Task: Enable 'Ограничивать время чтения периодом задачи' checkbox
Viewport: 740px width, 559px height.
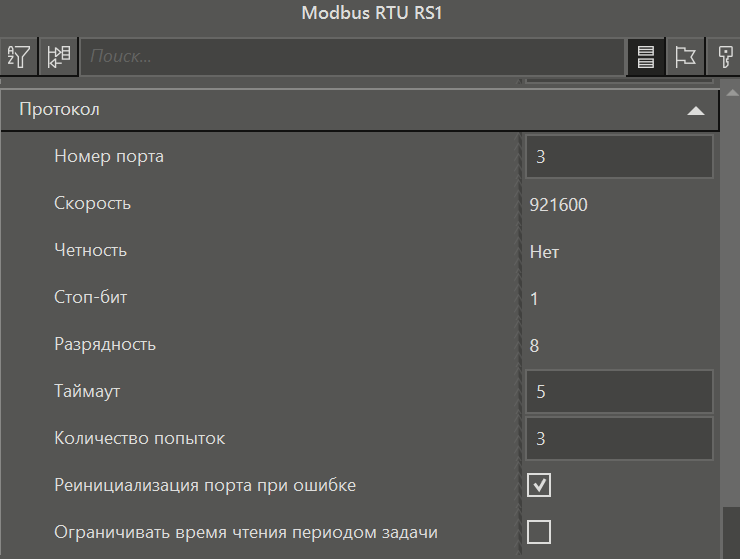Action: coord(539,532)
